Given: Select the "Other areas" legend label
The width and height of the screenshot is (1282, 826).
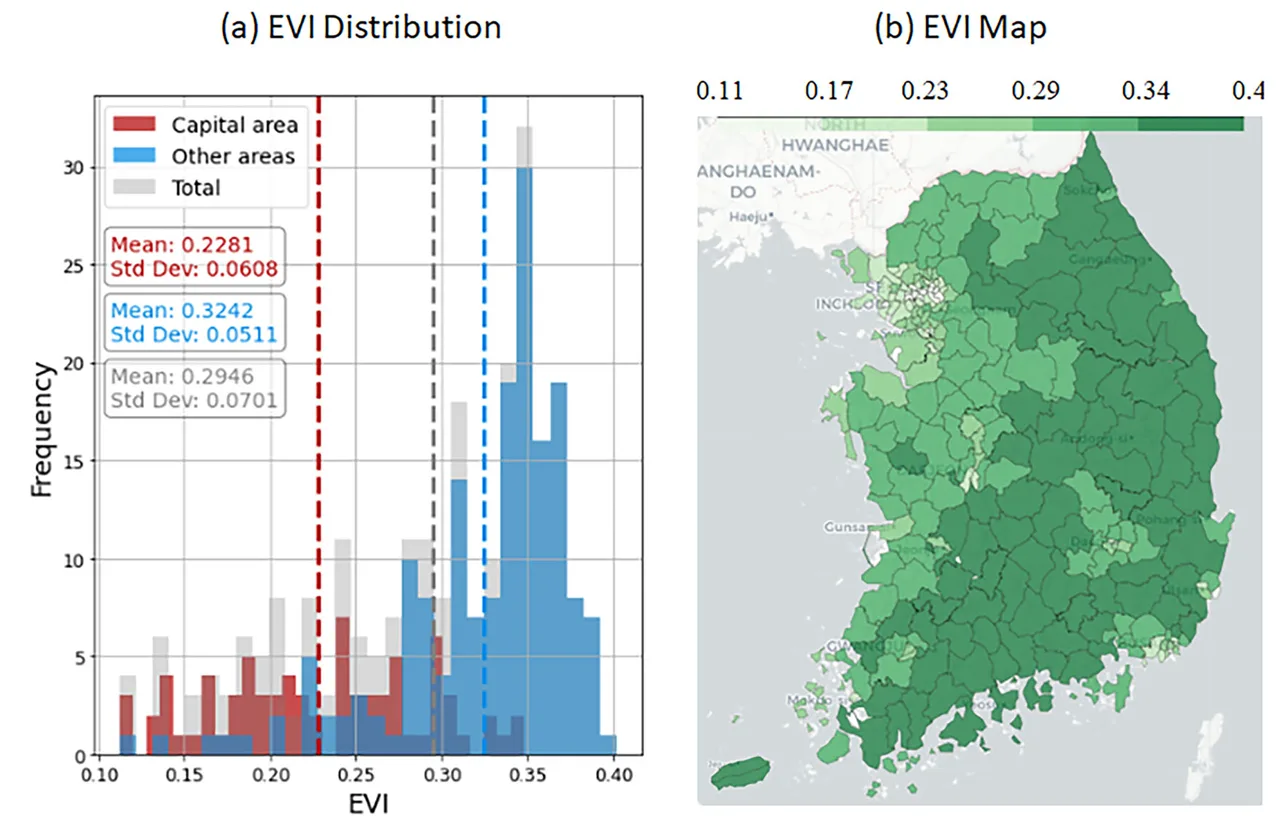Looking at the screenshot, I should click(233, 156).
